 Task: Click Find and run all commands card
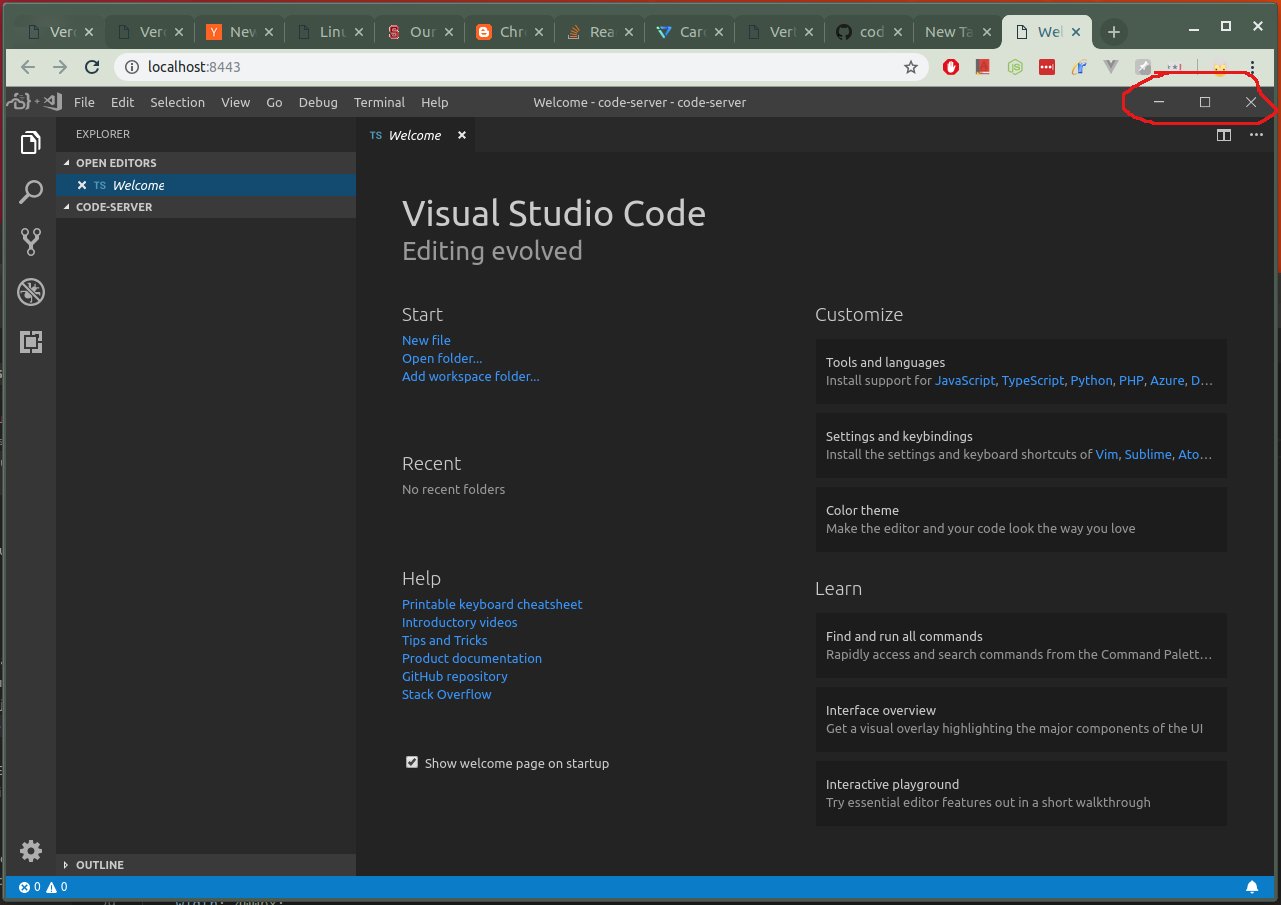click(1021, 645)
